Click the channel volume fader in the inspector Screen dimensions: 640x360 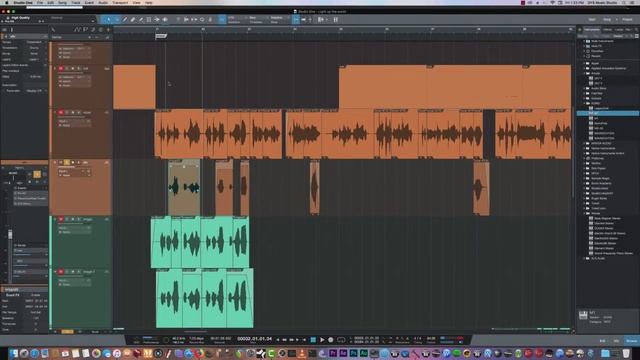[10, 235]
